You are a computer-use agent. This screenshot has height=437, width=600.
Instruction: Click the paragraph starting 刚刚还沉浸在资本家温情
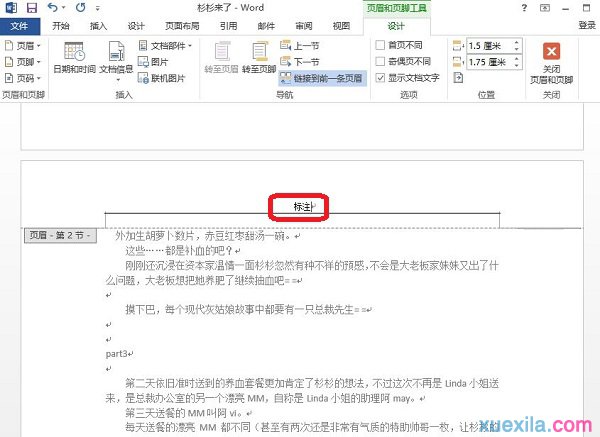coord(312,266)
